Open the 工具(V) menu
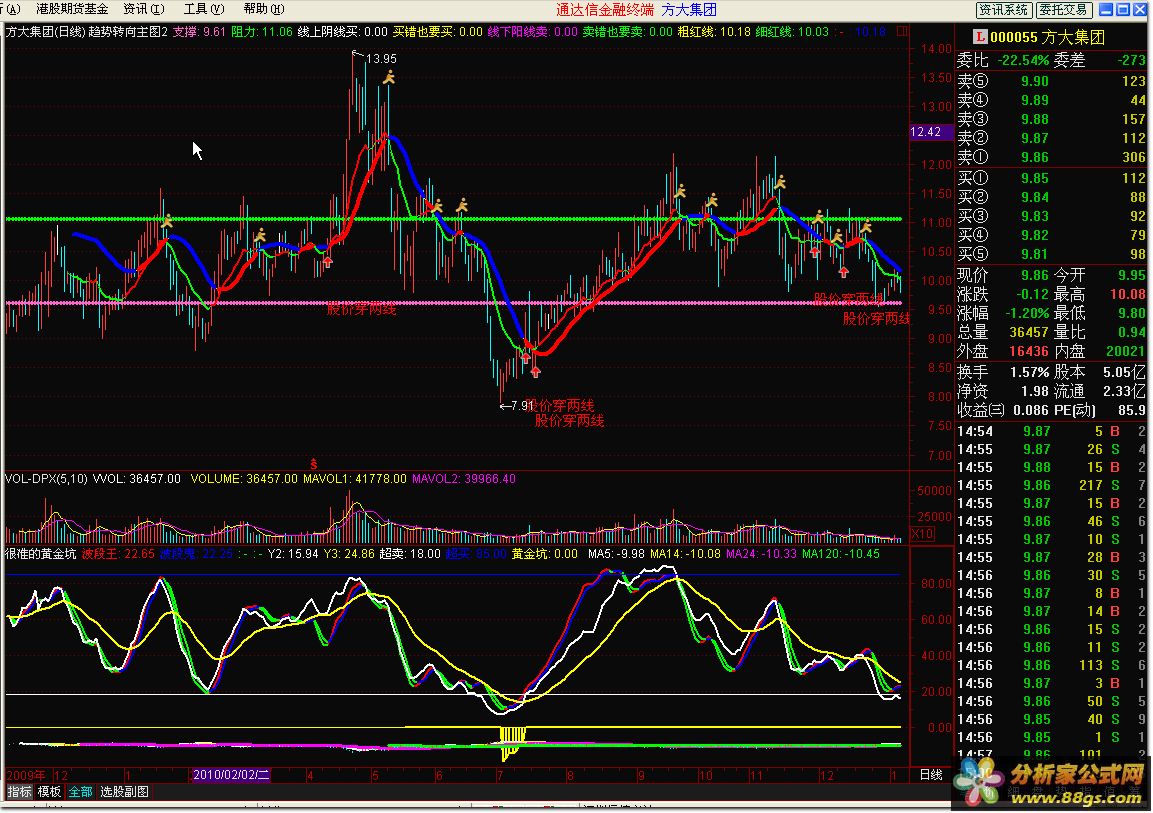The height and width of the screenshot is (813, 1153). 204,9
